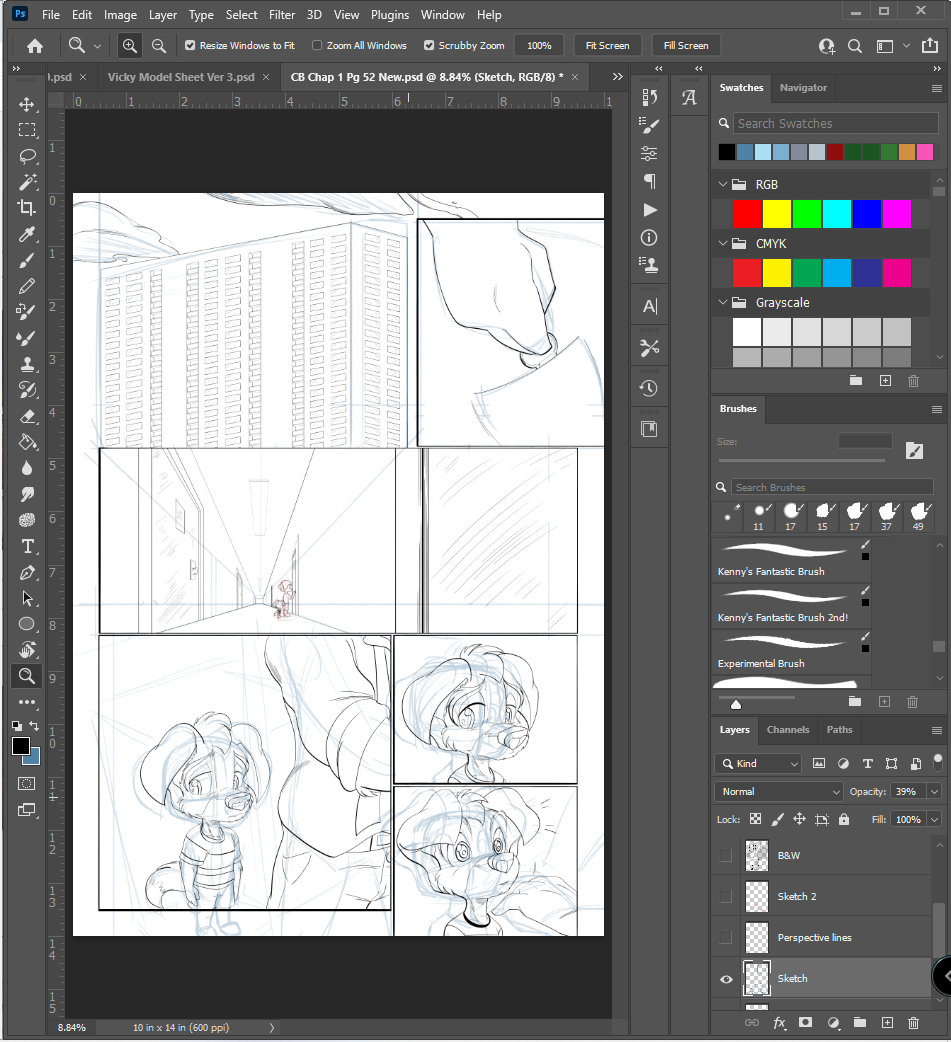Viewport: 951px width, 1042px height.
Task: Open the Layer menu
Action: (x=163, y=15)
